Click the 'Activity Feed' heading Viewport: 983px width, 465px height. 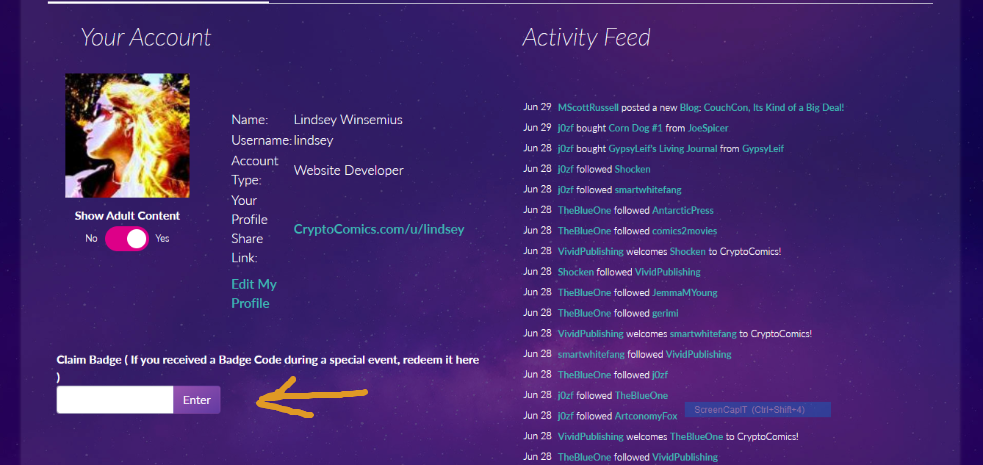[586, 38]
